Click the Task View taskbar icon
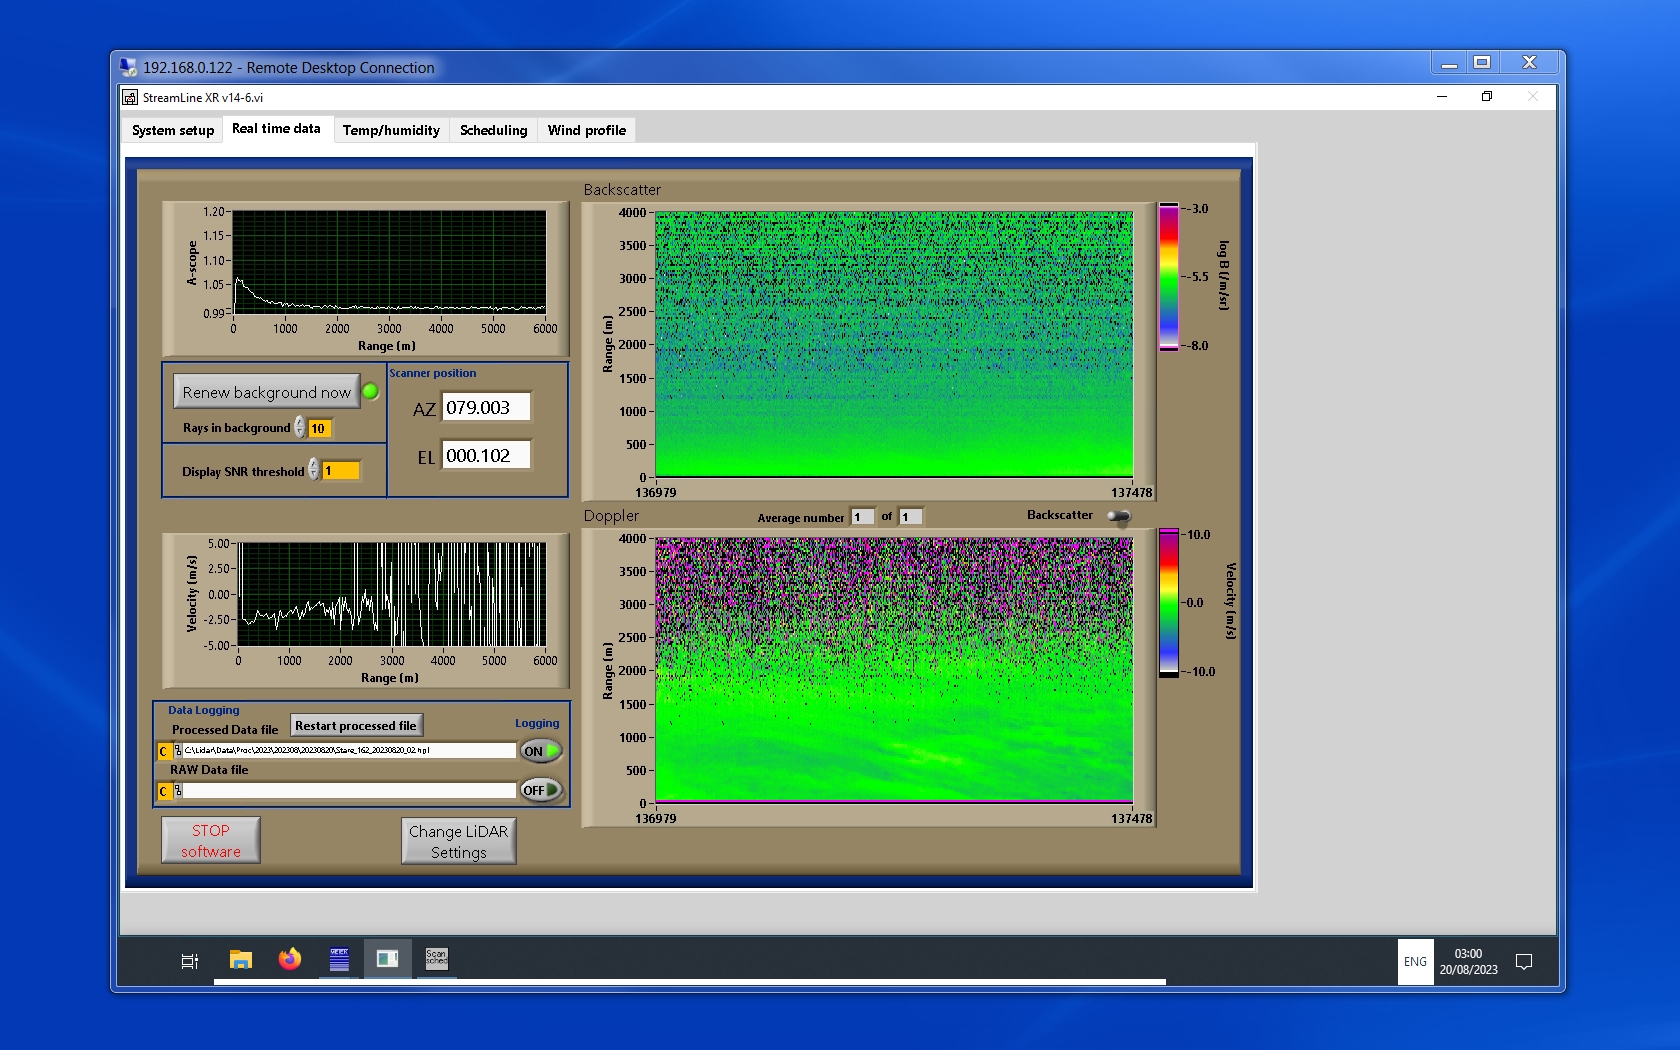 point(189,961)
